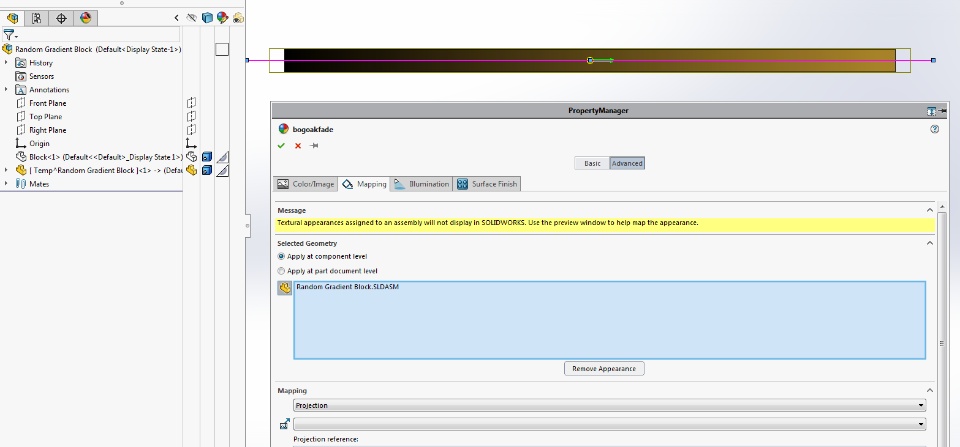Select the History folder label
This screenshot has height=447, width=960.
click(x=41, y=63)
